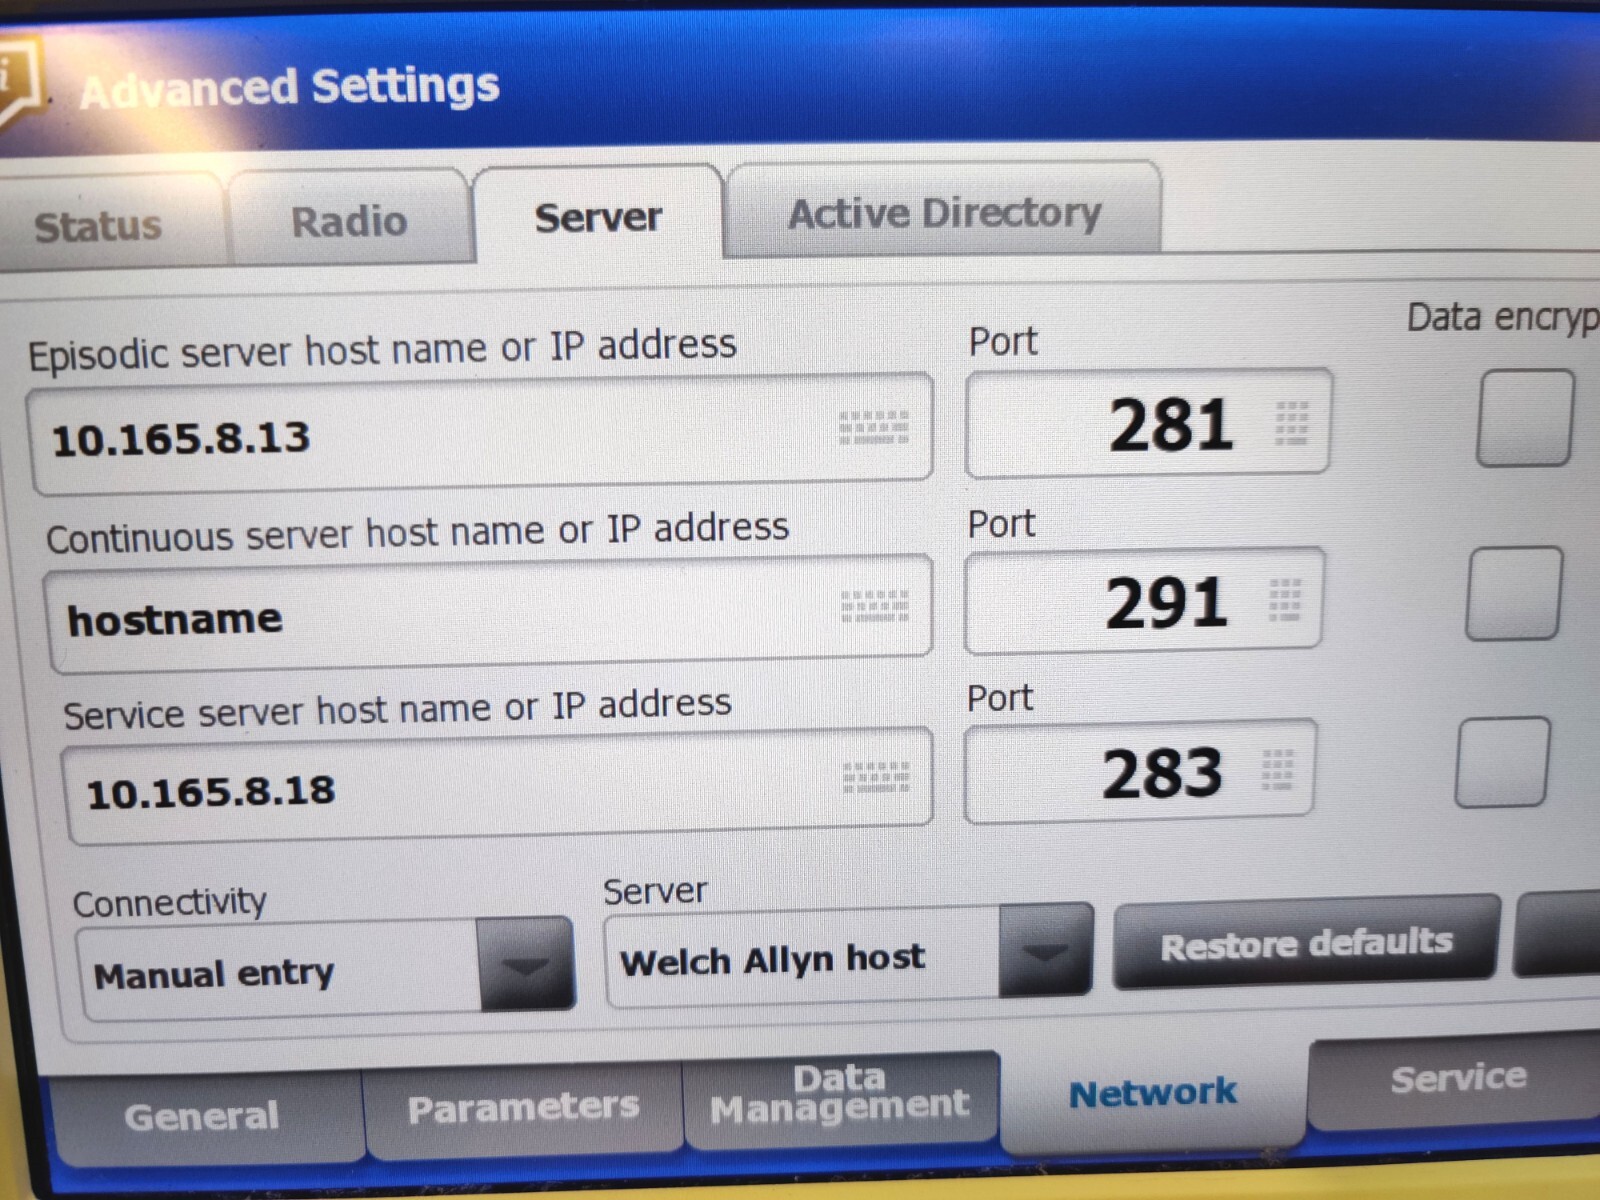
Task: Open keyboard for Continuous server field
Action: coord(875,605)
